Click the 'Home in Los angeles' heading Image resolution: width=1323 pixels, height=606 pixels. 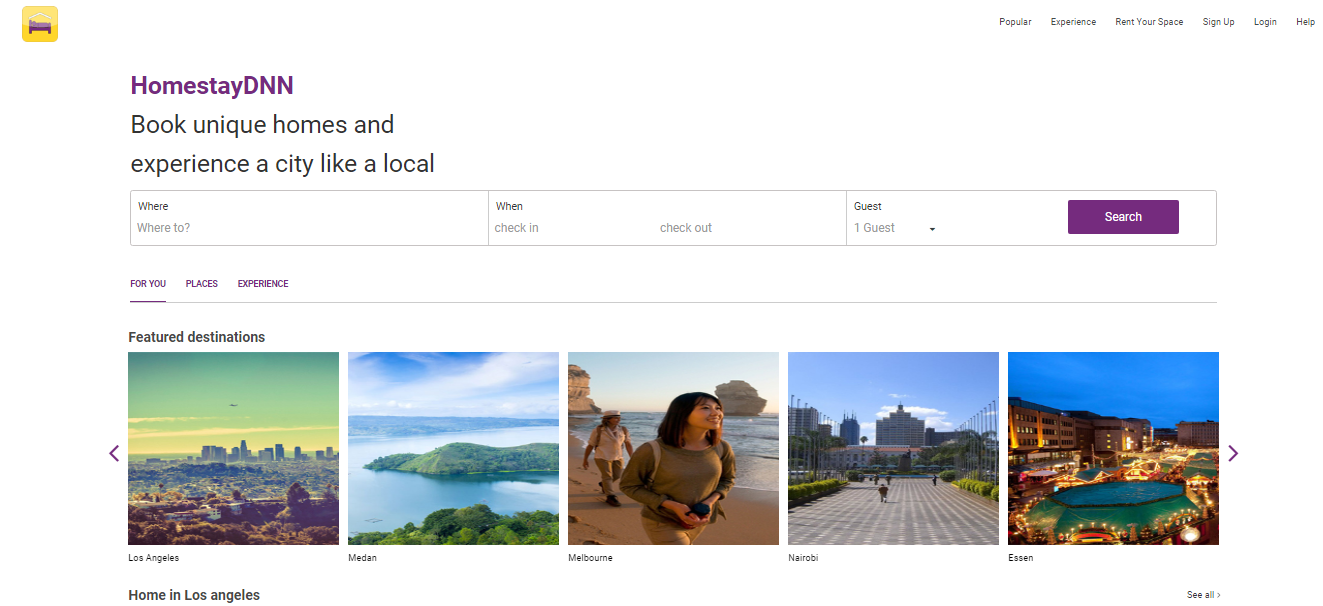click(194, 595)
